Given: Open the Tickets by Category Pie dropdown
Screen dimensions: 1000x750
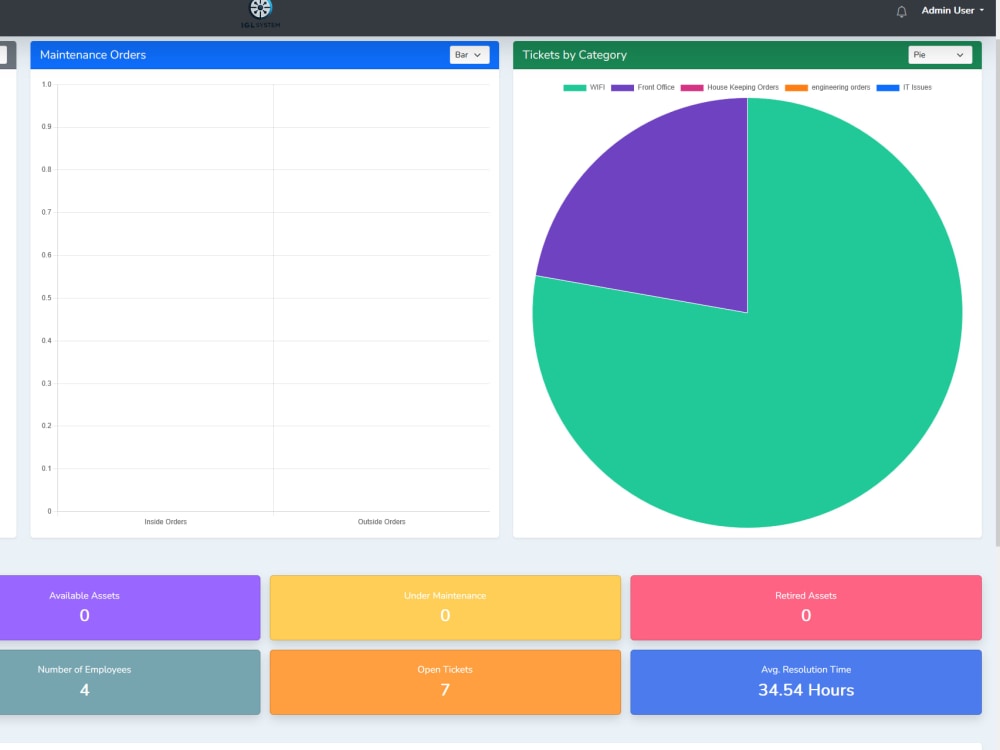Looking at the screenshot, I should tap(940, 55).
